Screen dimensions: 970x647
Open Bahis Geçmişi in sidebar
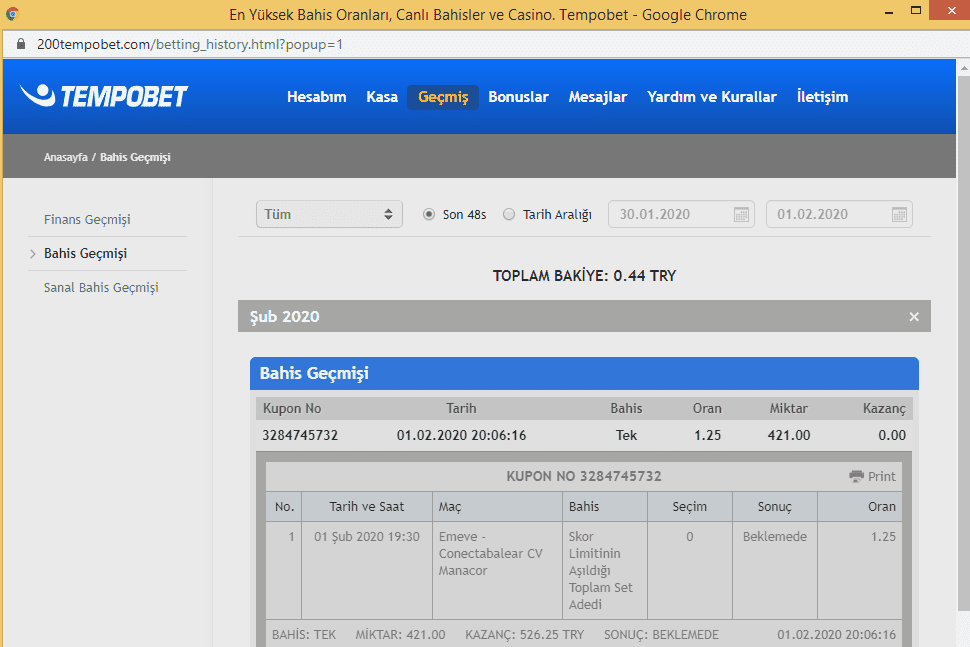[x=85, y=254]
